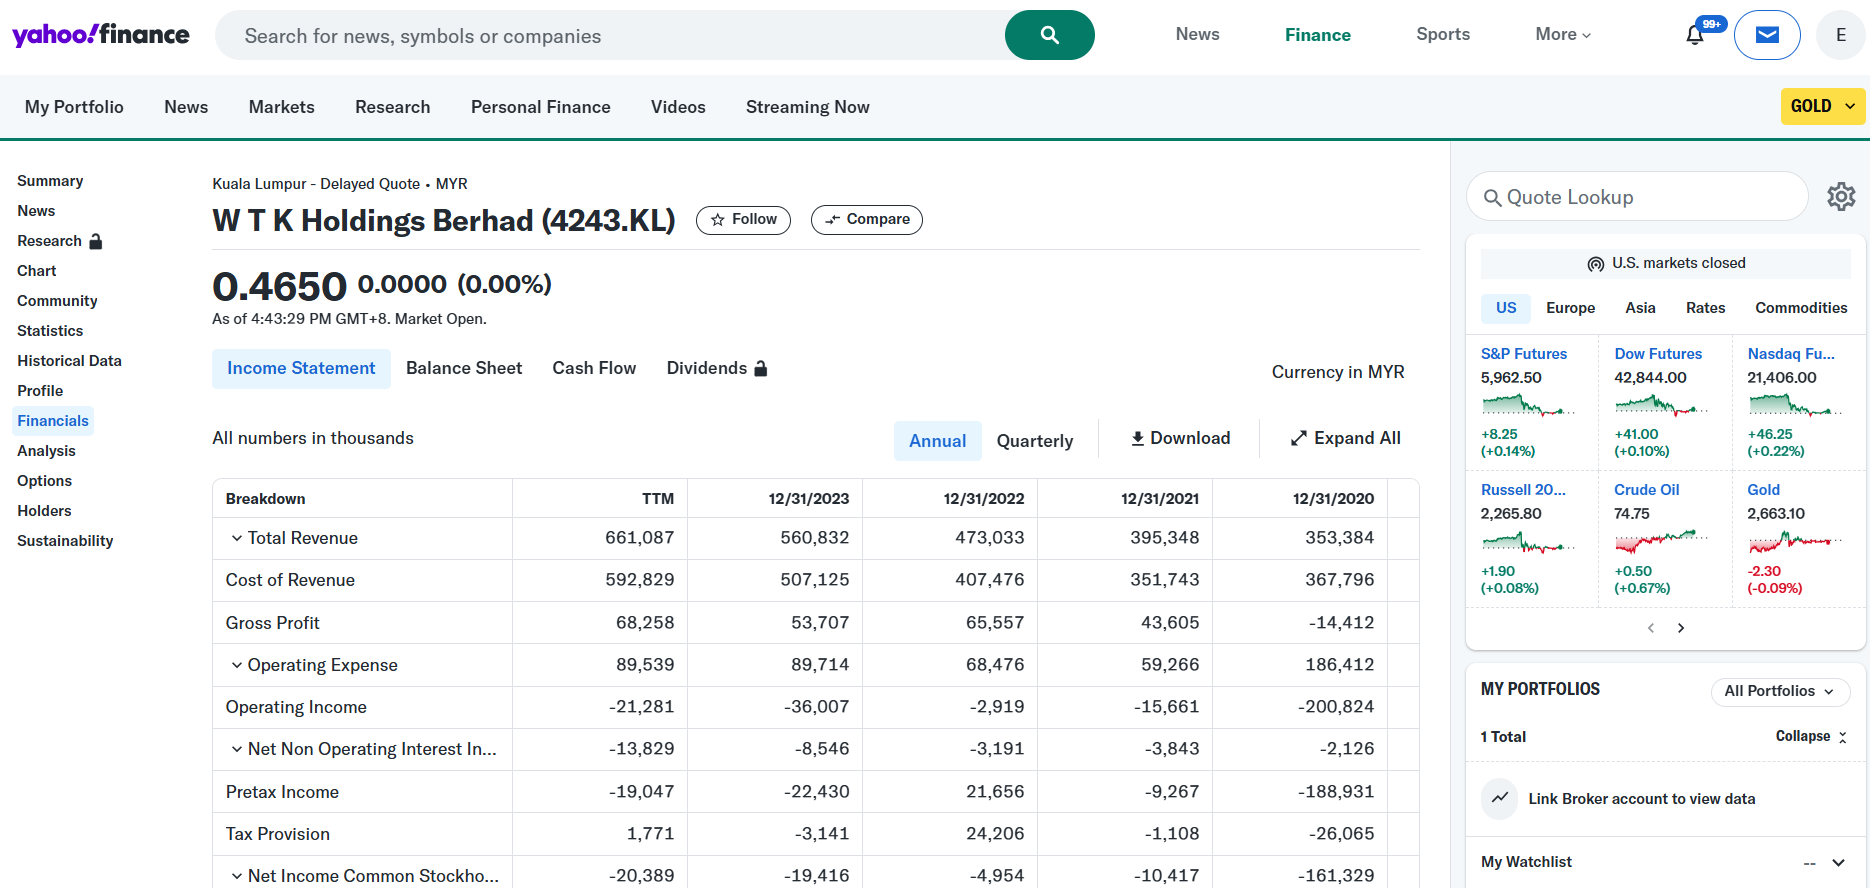Go to News in top header

pos(1197,34)
